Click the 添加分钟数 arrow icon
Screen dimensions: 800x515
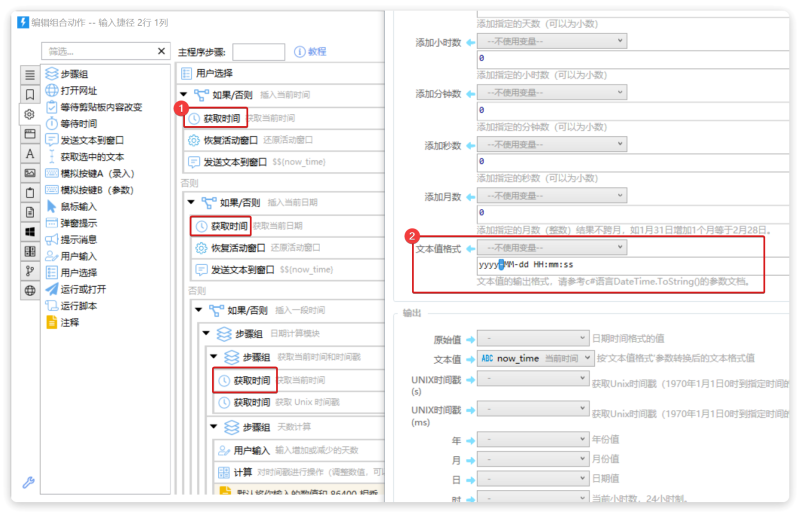coord(470,93)
